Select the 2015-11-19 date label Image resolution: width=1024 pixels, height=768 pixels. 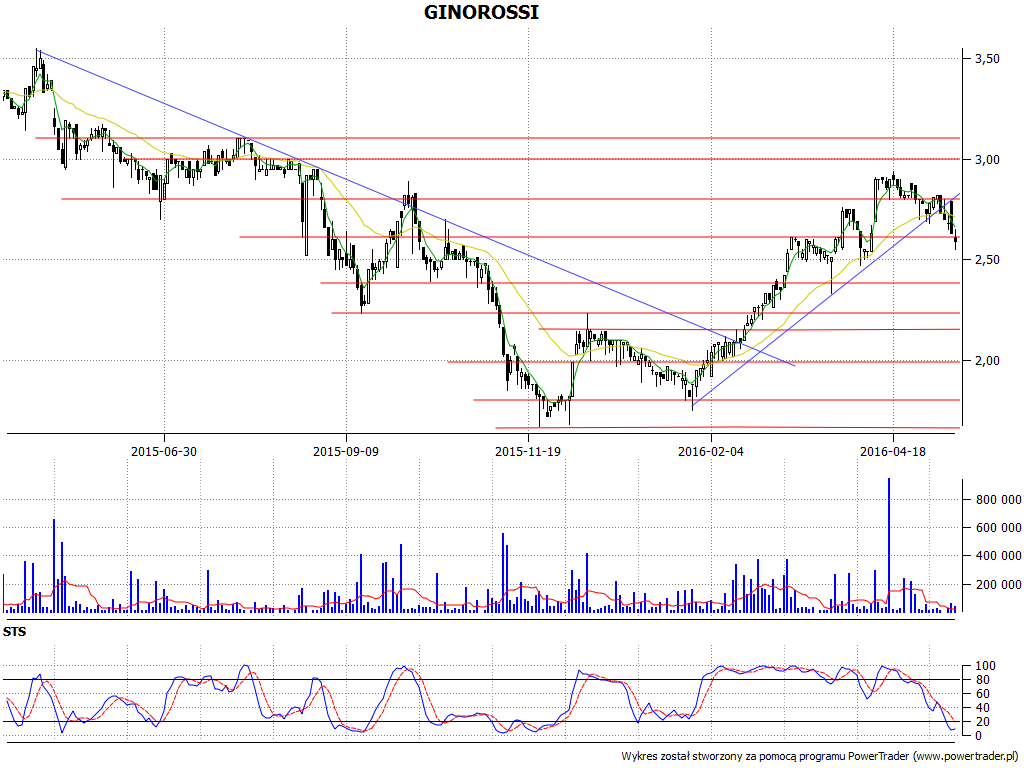[528, 451]
